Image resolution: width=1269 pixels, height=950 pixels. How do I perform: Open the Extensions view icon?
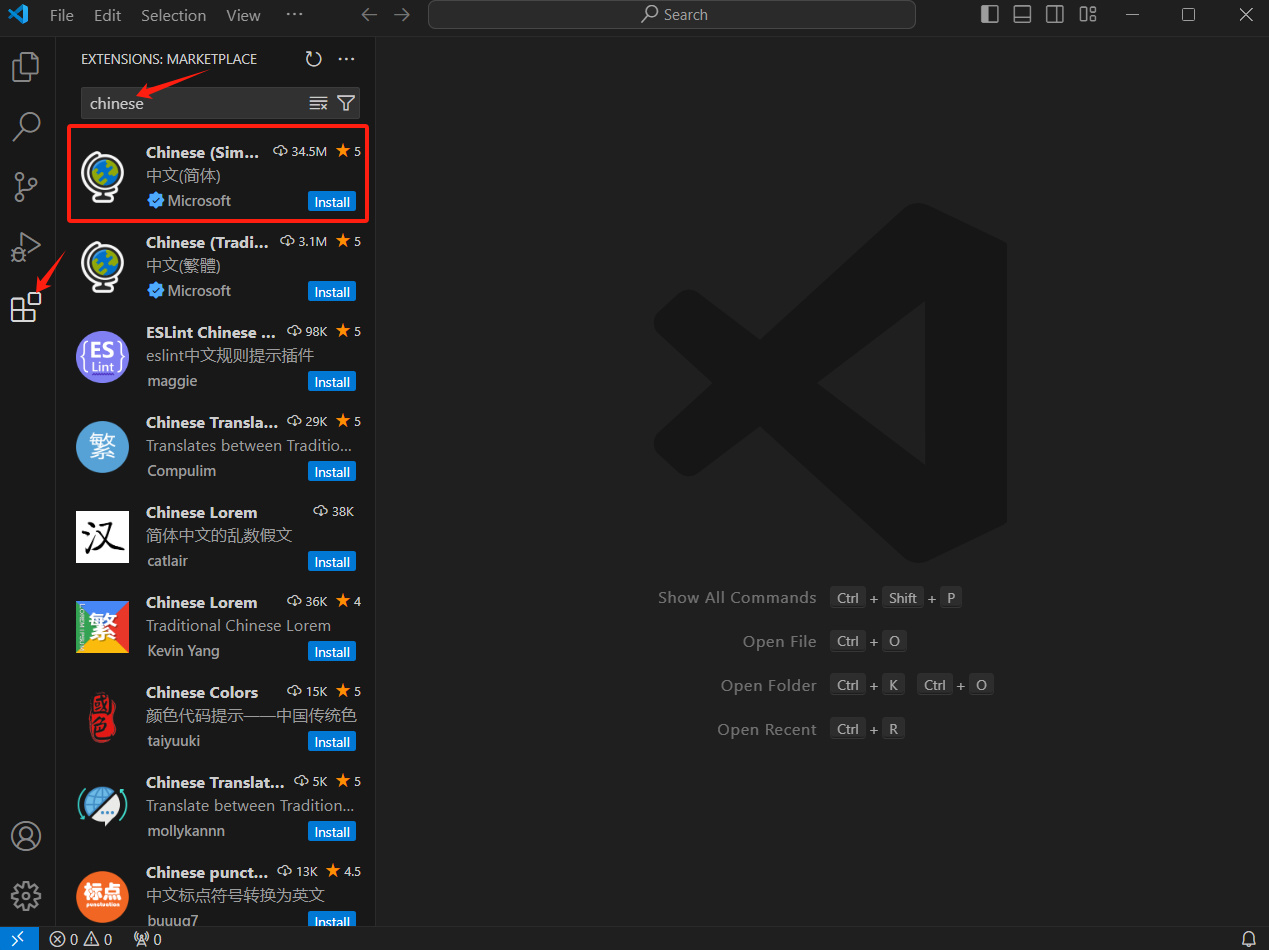(26, 307)
